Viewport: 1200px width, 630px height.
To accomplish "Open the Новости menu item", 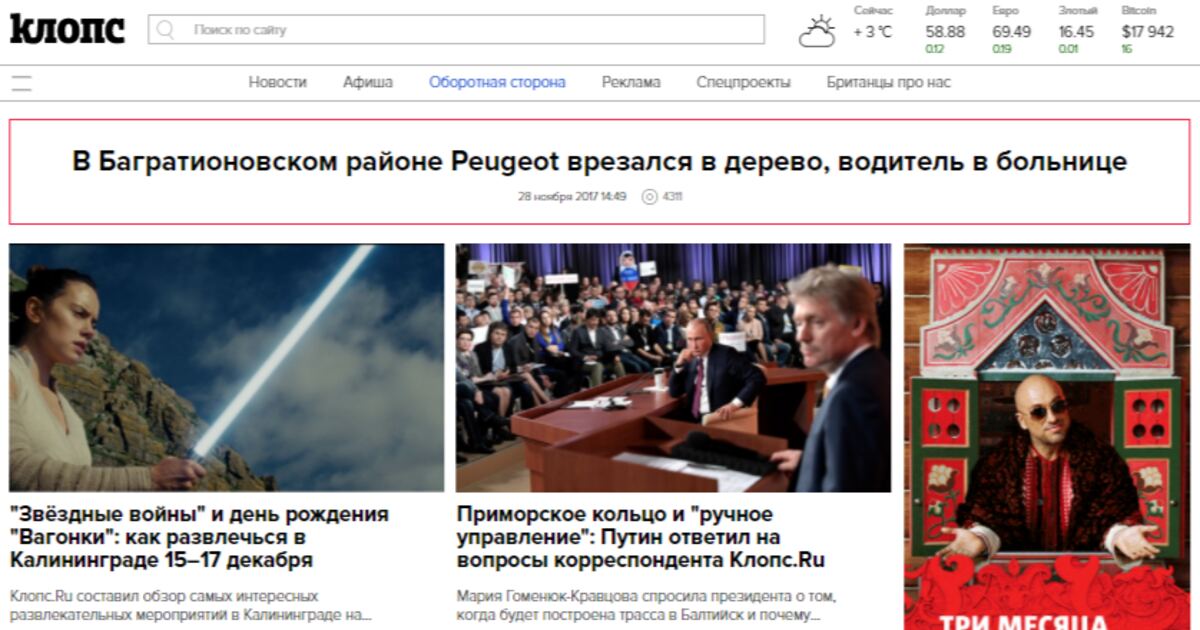I will tap(278, 83).
